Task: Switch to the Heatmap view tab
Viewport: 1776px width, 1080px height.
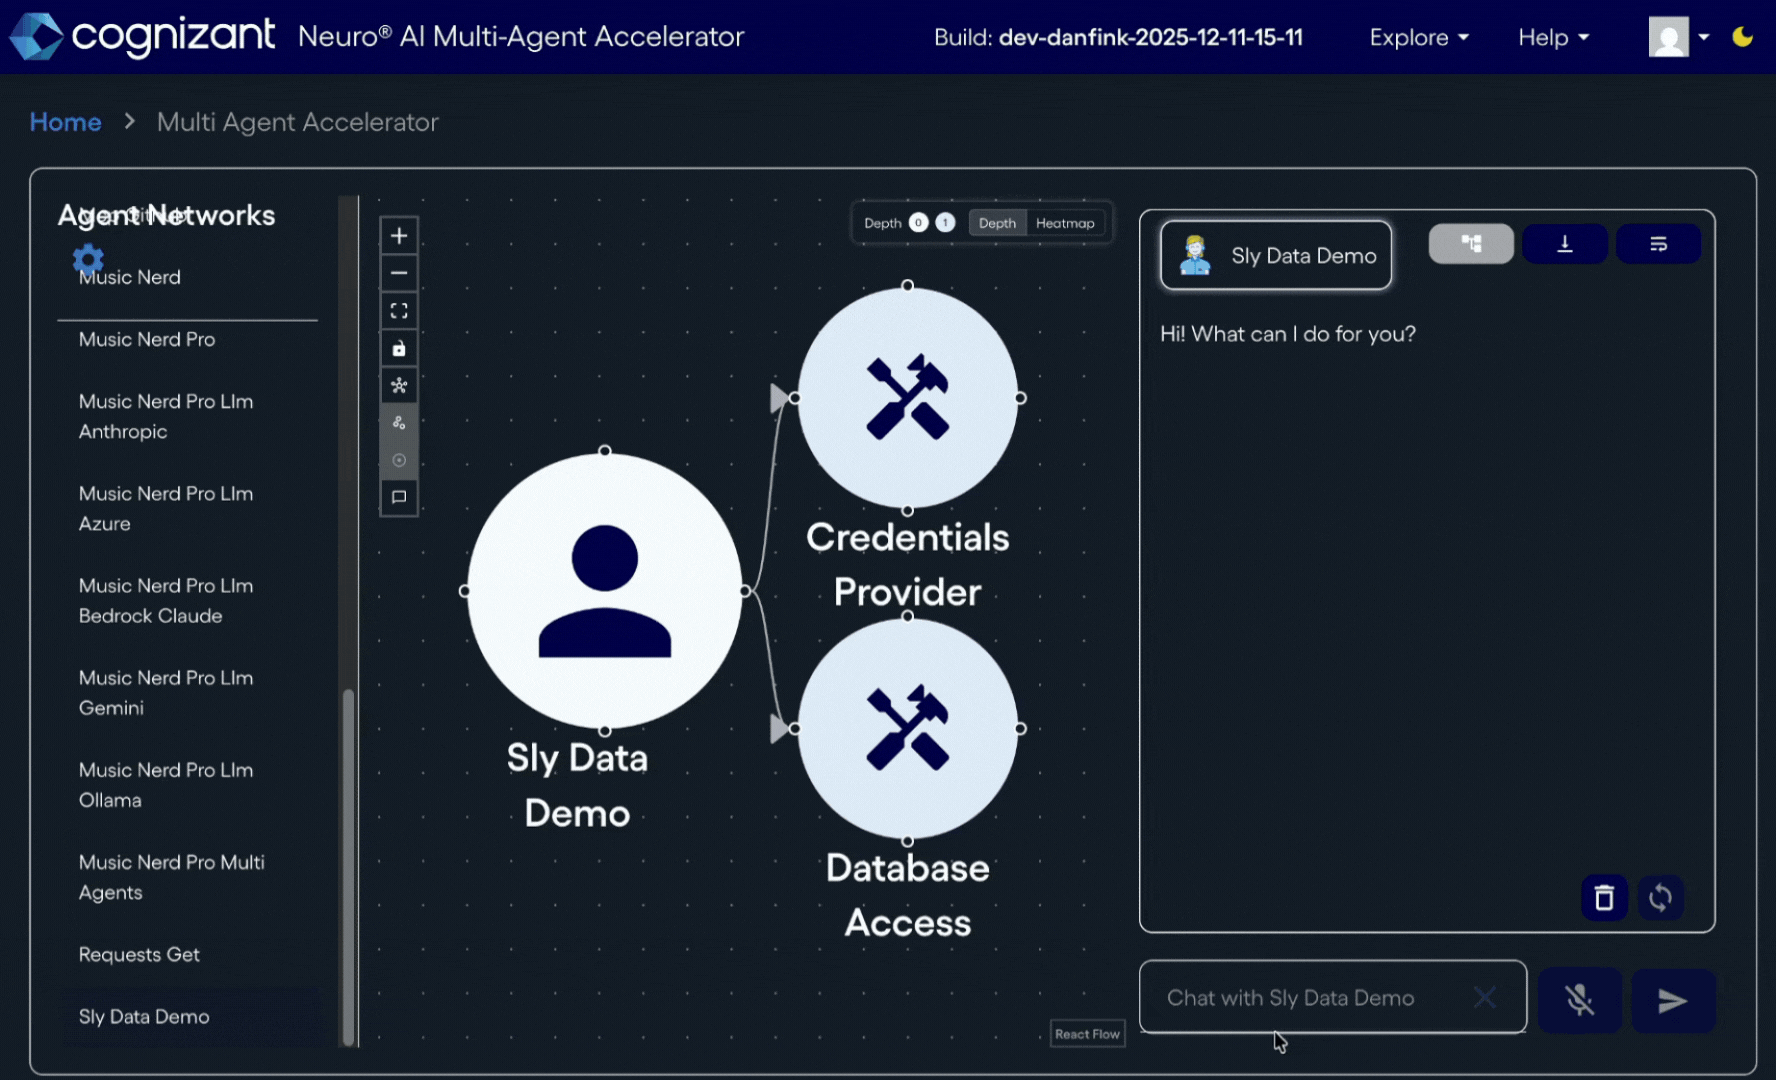Action: coord(1065,223)
